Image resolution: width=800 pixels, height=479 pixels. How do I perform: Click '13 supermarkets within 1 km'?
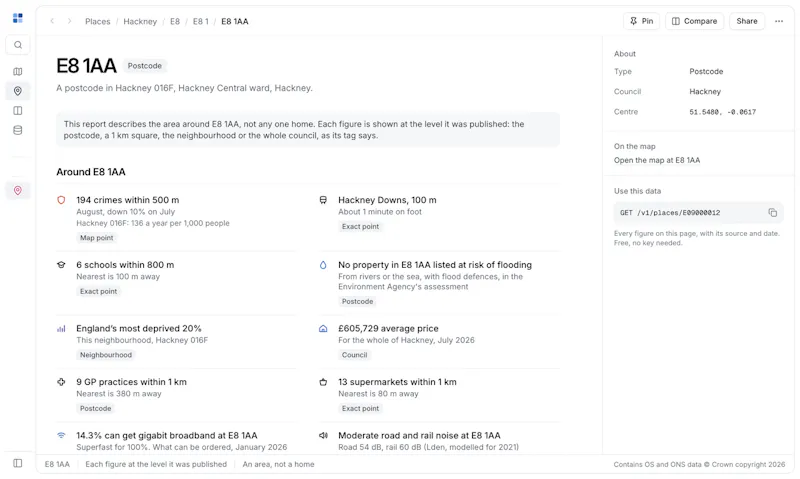tap(397, 382)
